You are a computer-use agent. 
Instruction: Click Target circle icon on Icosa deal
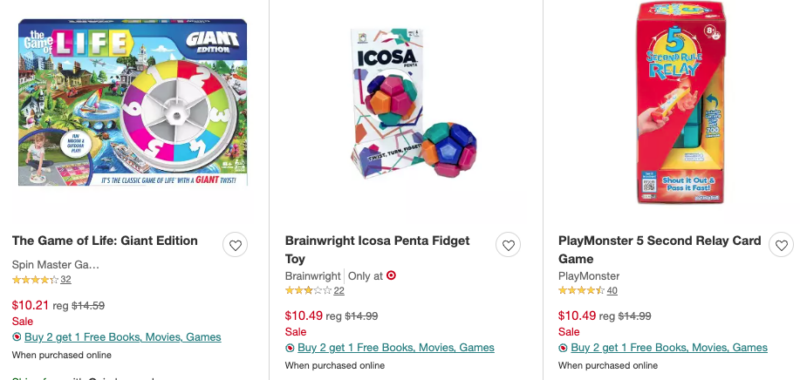pyautogui.click(x=290, y=348)
